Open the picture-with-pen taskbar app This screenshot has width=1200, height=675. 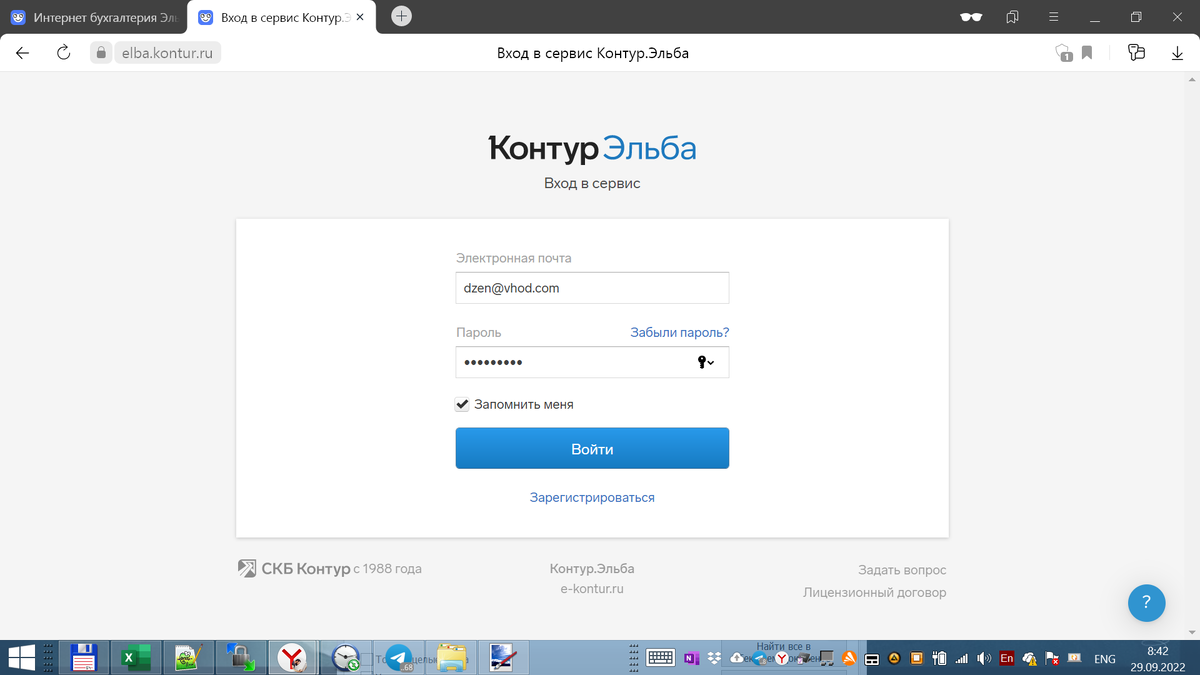(504, 657)
